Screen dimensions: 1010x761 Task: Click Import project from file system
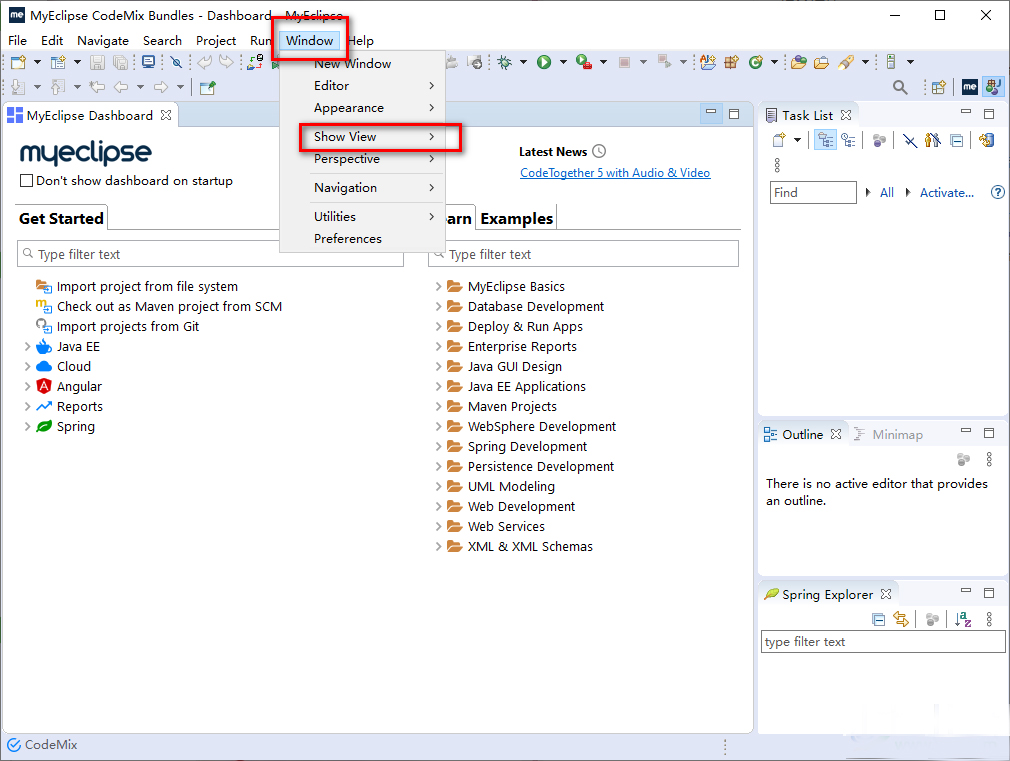pos(147,287)
